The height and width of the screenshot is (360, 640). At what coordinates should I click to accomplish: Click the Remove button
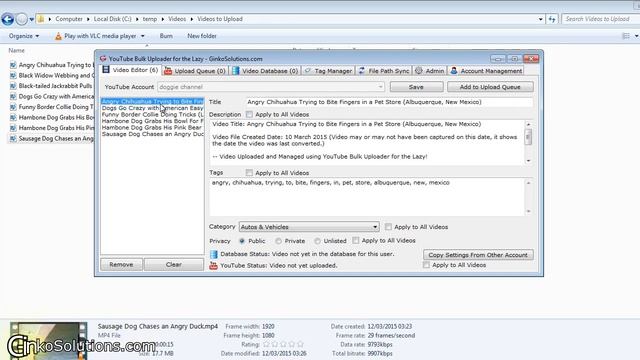[x=121, y=264]
